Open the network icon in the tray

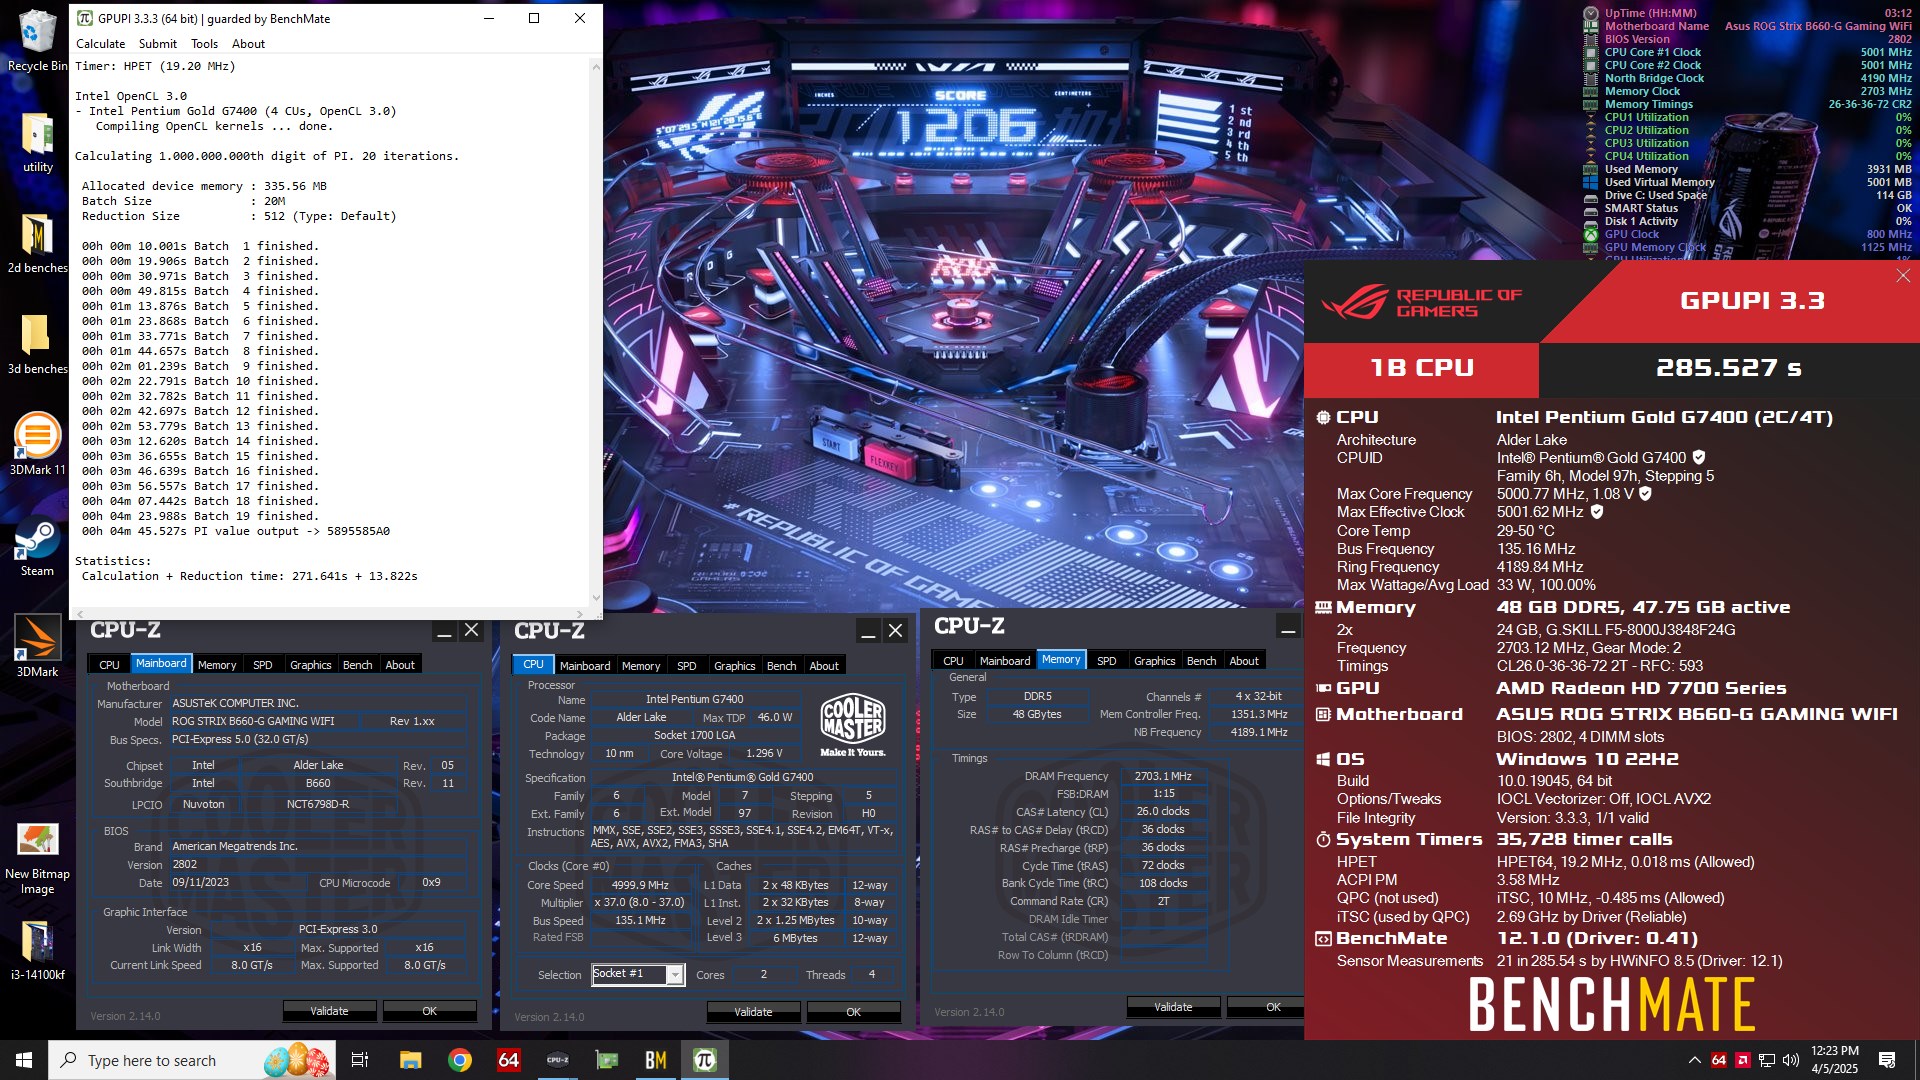click(x=1767, y=1060)
